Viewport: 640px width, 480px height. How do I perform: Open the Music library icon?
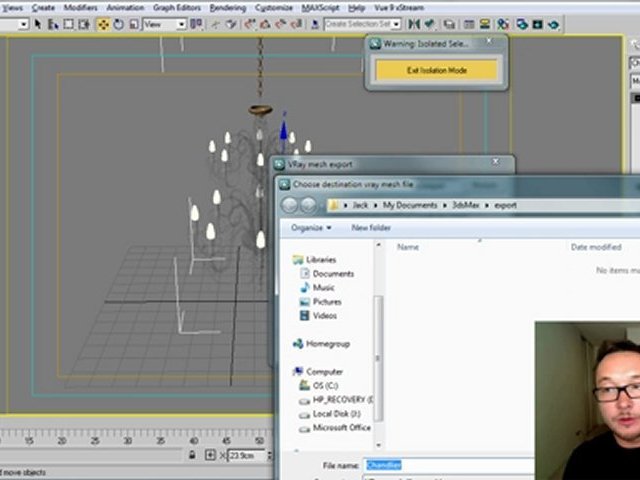(x=303, y=287)
